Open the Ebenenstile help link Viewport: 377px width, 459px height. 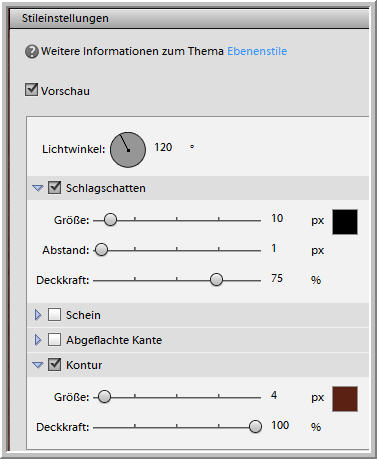pos(257,51)
